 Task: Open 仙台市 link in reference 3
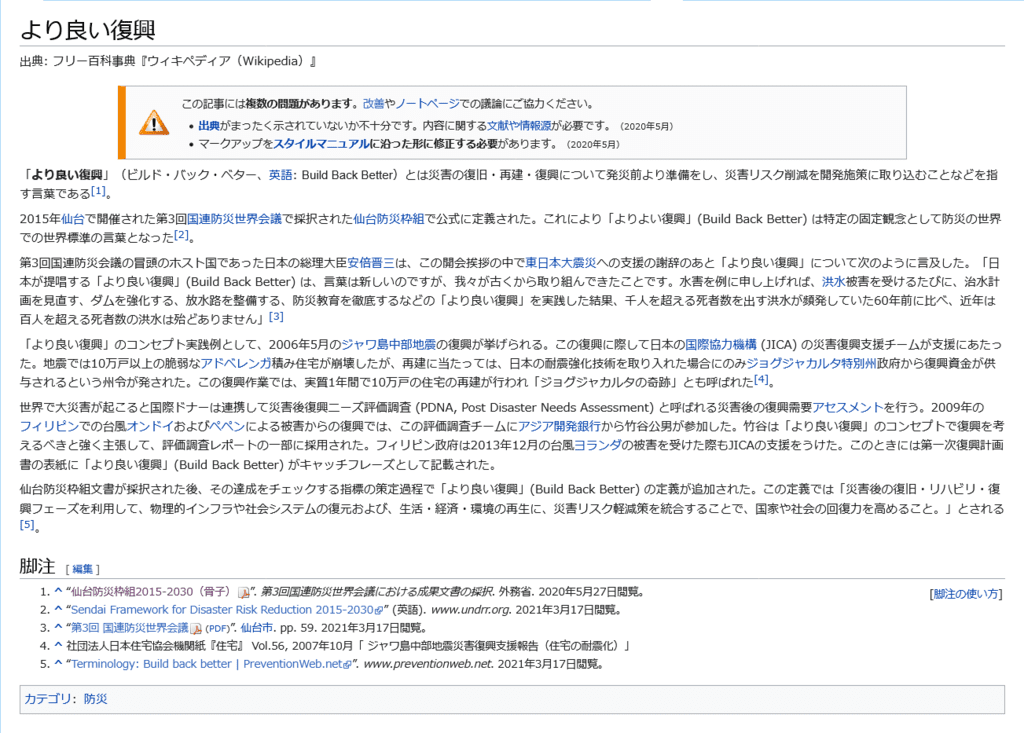(x=257, y=628)
